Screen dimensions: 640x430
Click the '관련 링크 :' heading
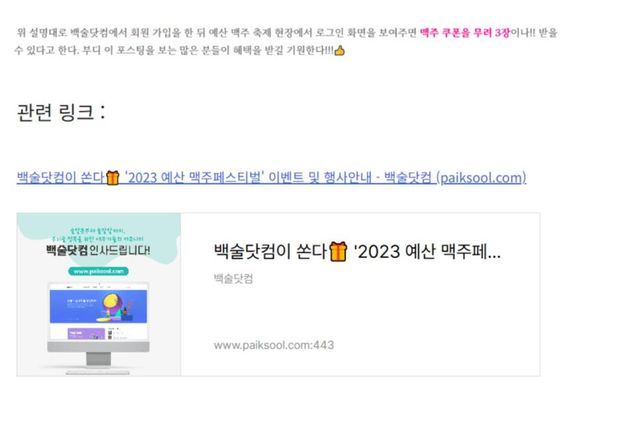[61, 112]
